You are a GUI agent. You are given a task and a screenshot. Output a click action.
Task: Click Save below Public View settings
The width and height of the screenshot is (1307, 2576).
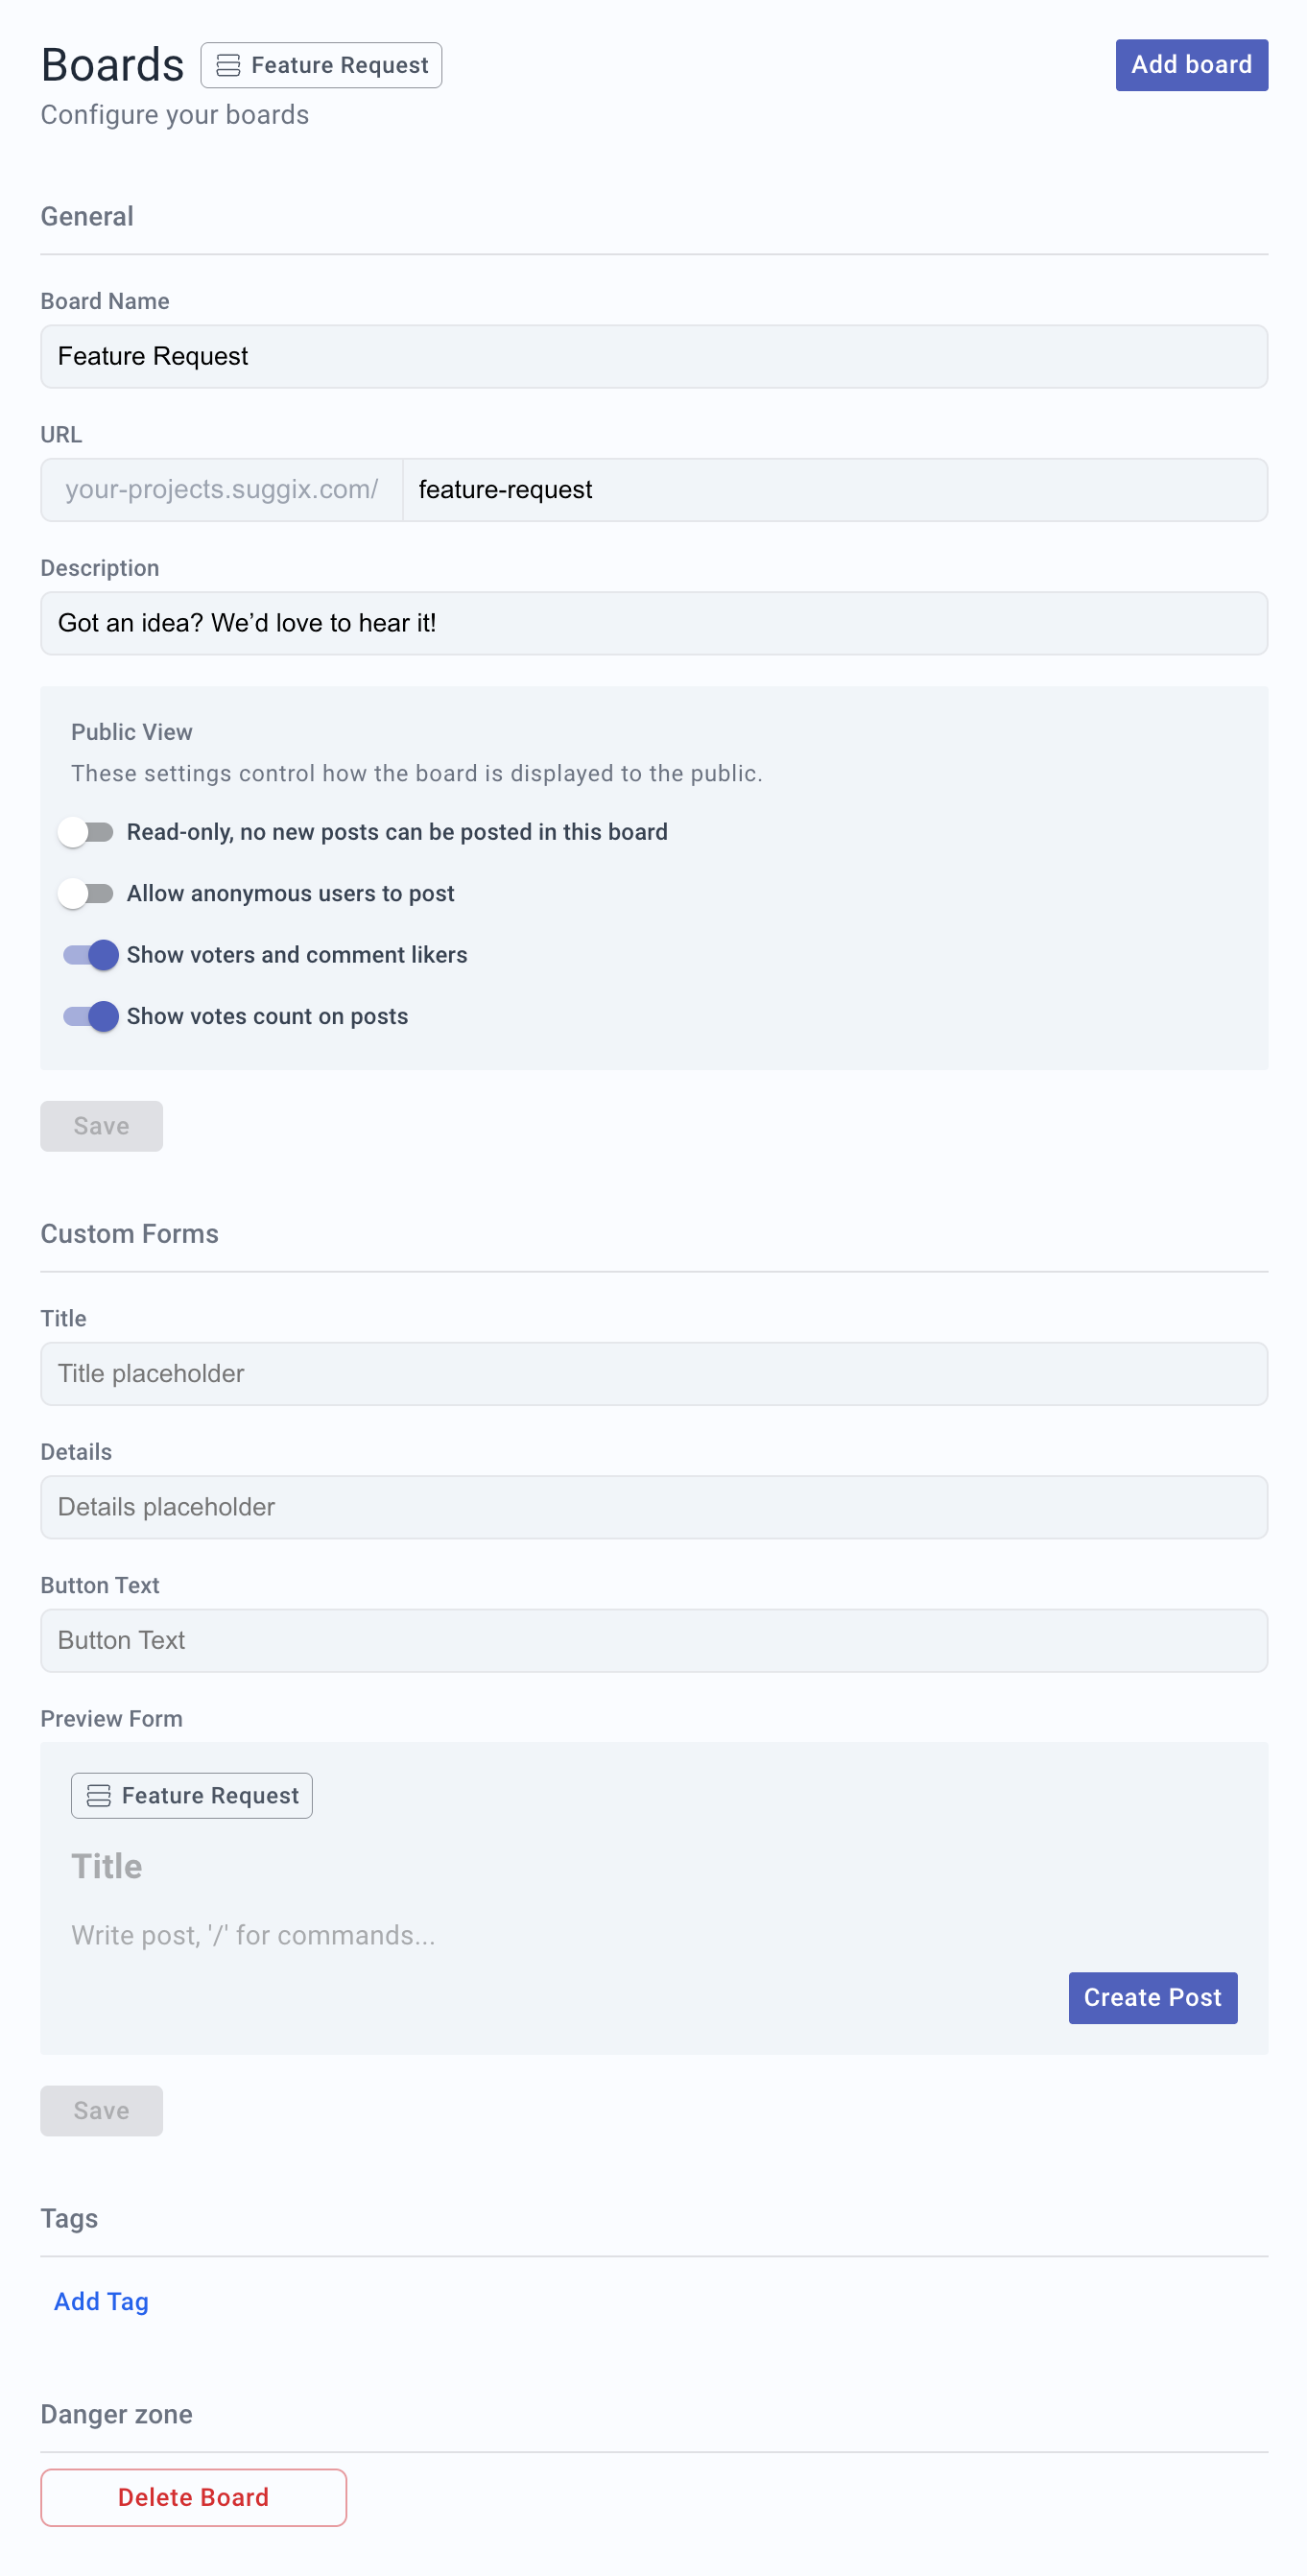pyautogui.click(x=101, y=1125)
